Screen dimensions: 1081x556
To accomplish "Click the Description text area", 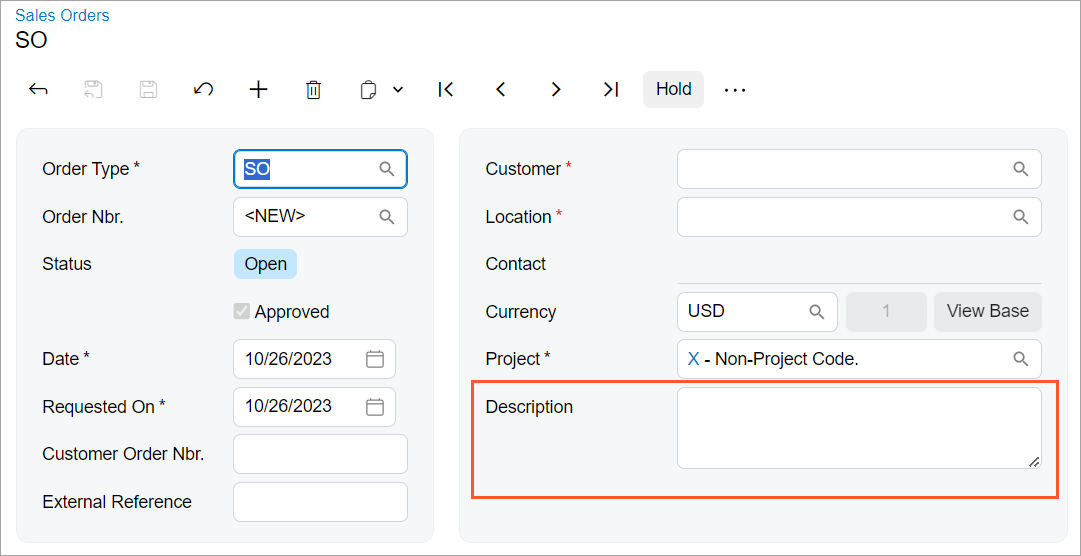I will tap(858, 427).
